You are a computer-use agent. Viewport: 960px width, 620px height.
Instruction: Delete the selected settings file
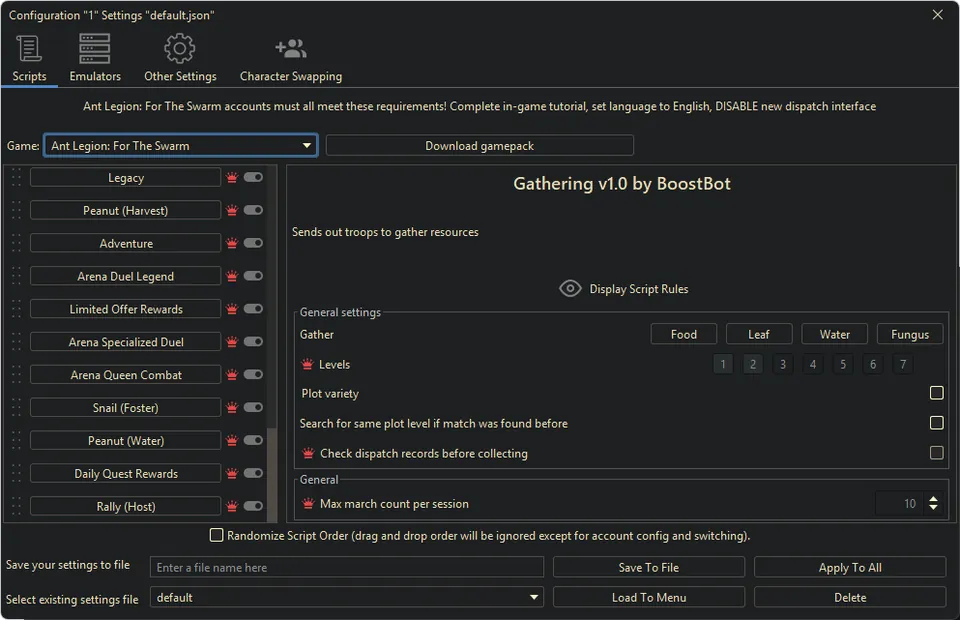tap(850, 597)
